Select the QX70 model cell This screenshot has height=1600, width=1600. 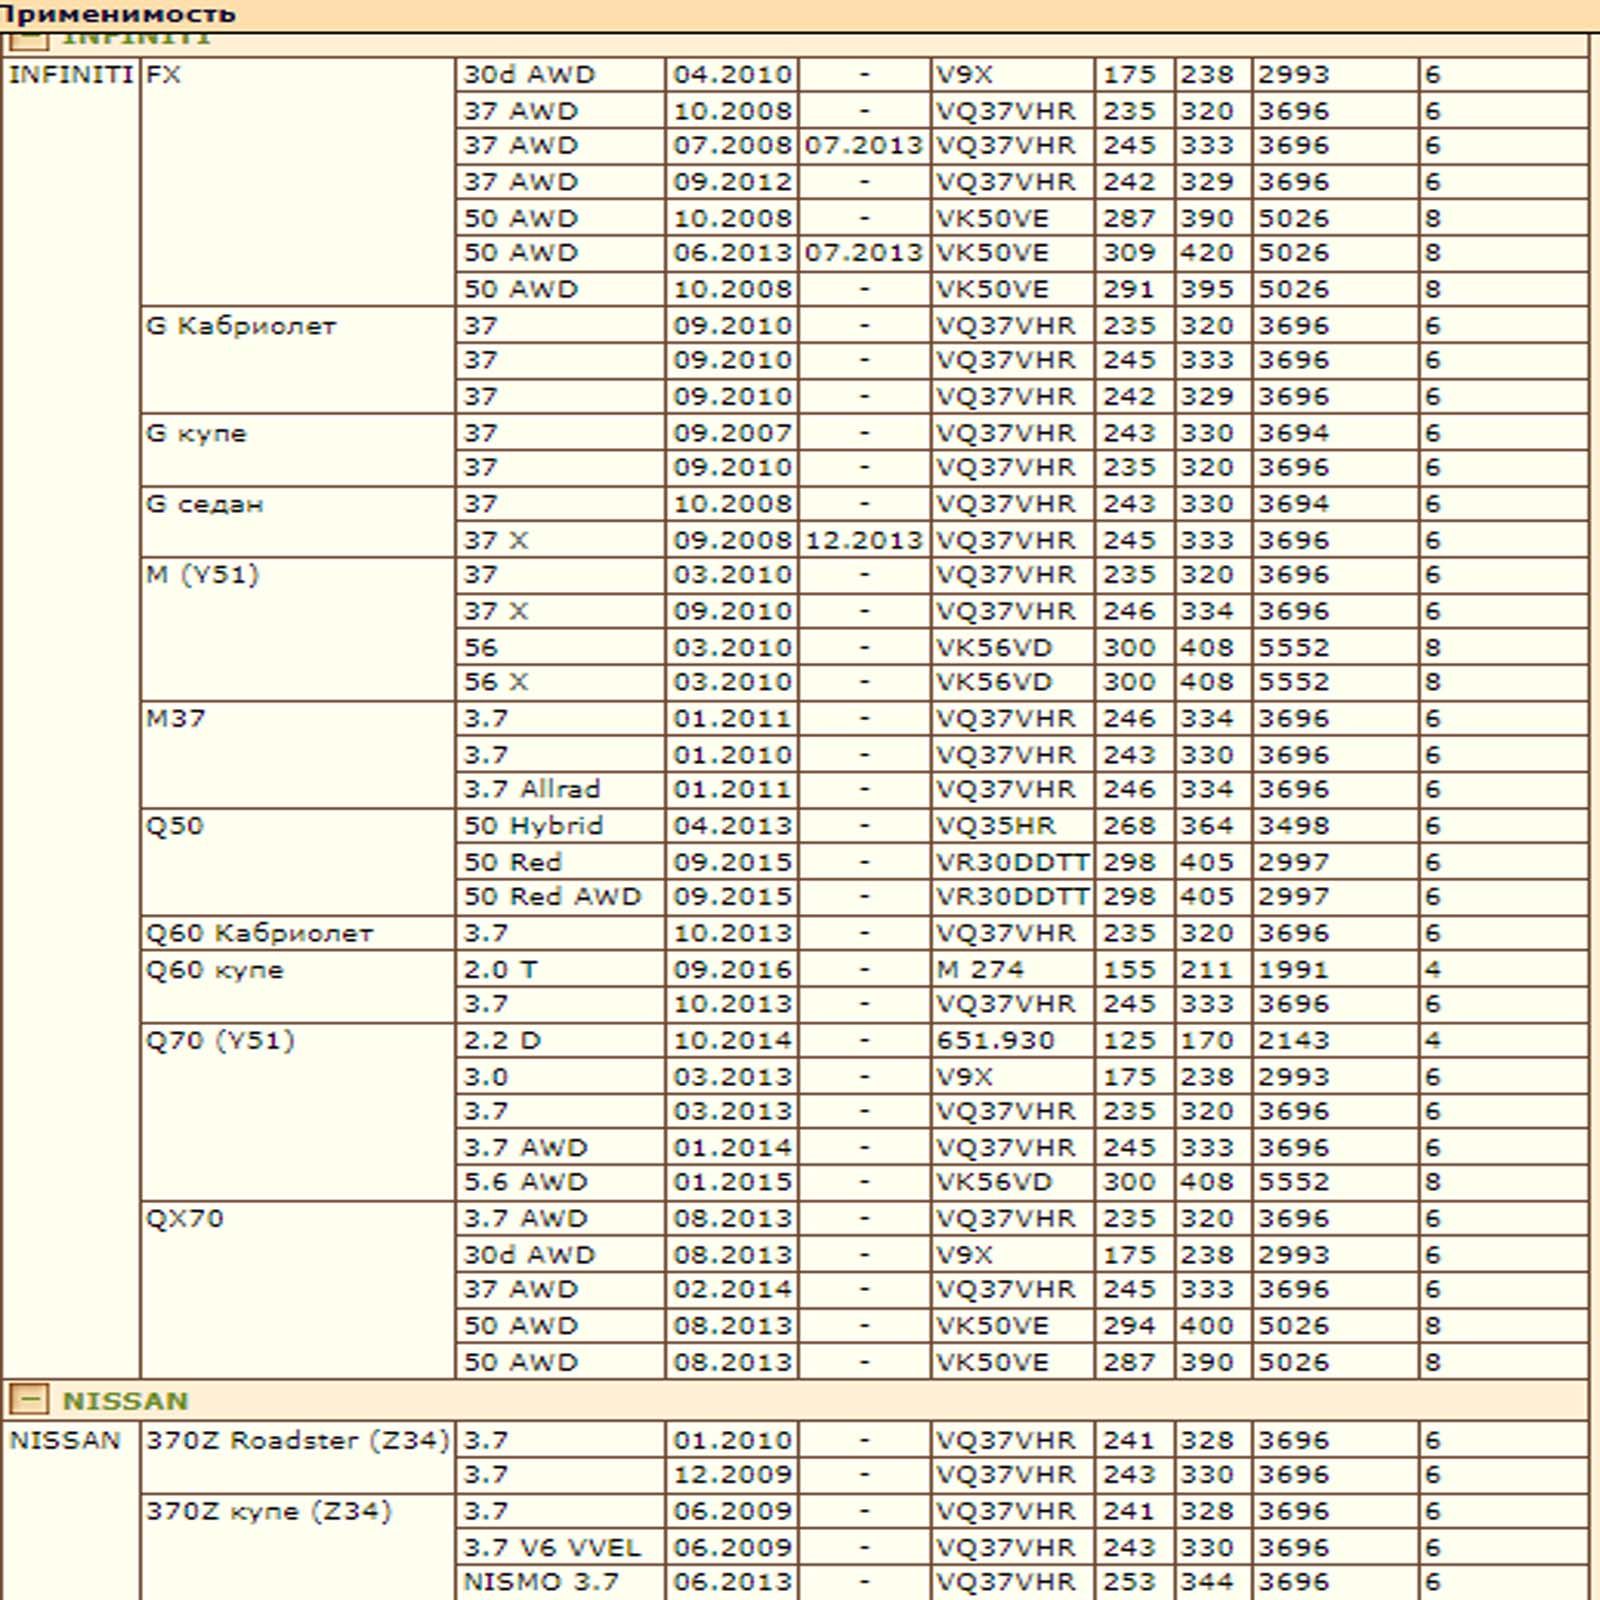click(185, 1219)
